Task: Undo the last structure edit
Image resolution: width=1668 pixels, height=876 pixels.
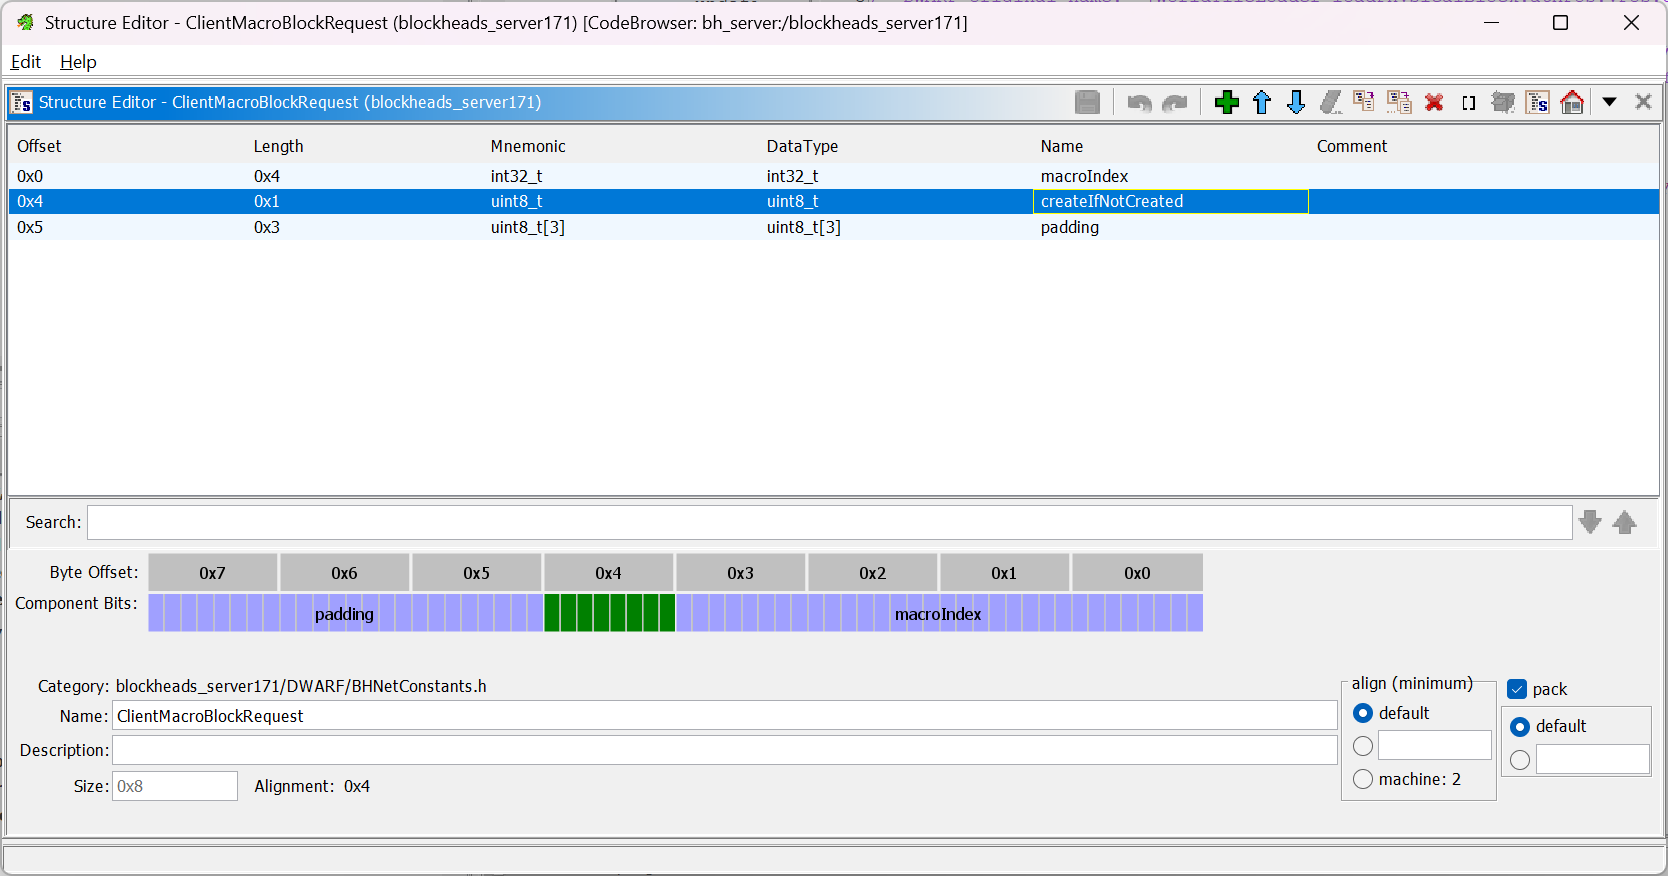Action: 1139,102
